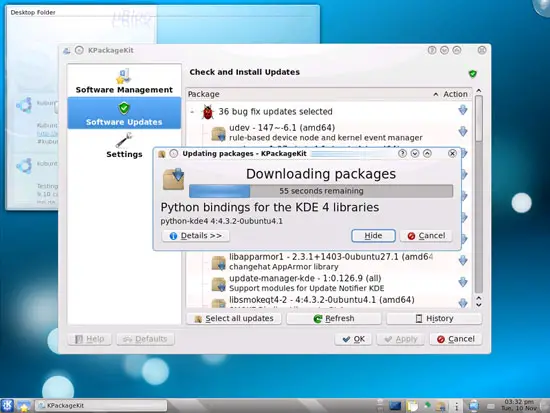This screenshot has width=550, height=413.
Task: Open the notes clipboard icon in system tray
Action: click(412, 406)
